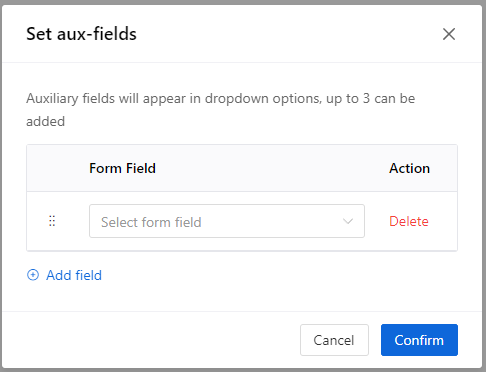The image size is (487, 372).
Task: Select the six-dot reorder grip
Action: coord(52,221)
